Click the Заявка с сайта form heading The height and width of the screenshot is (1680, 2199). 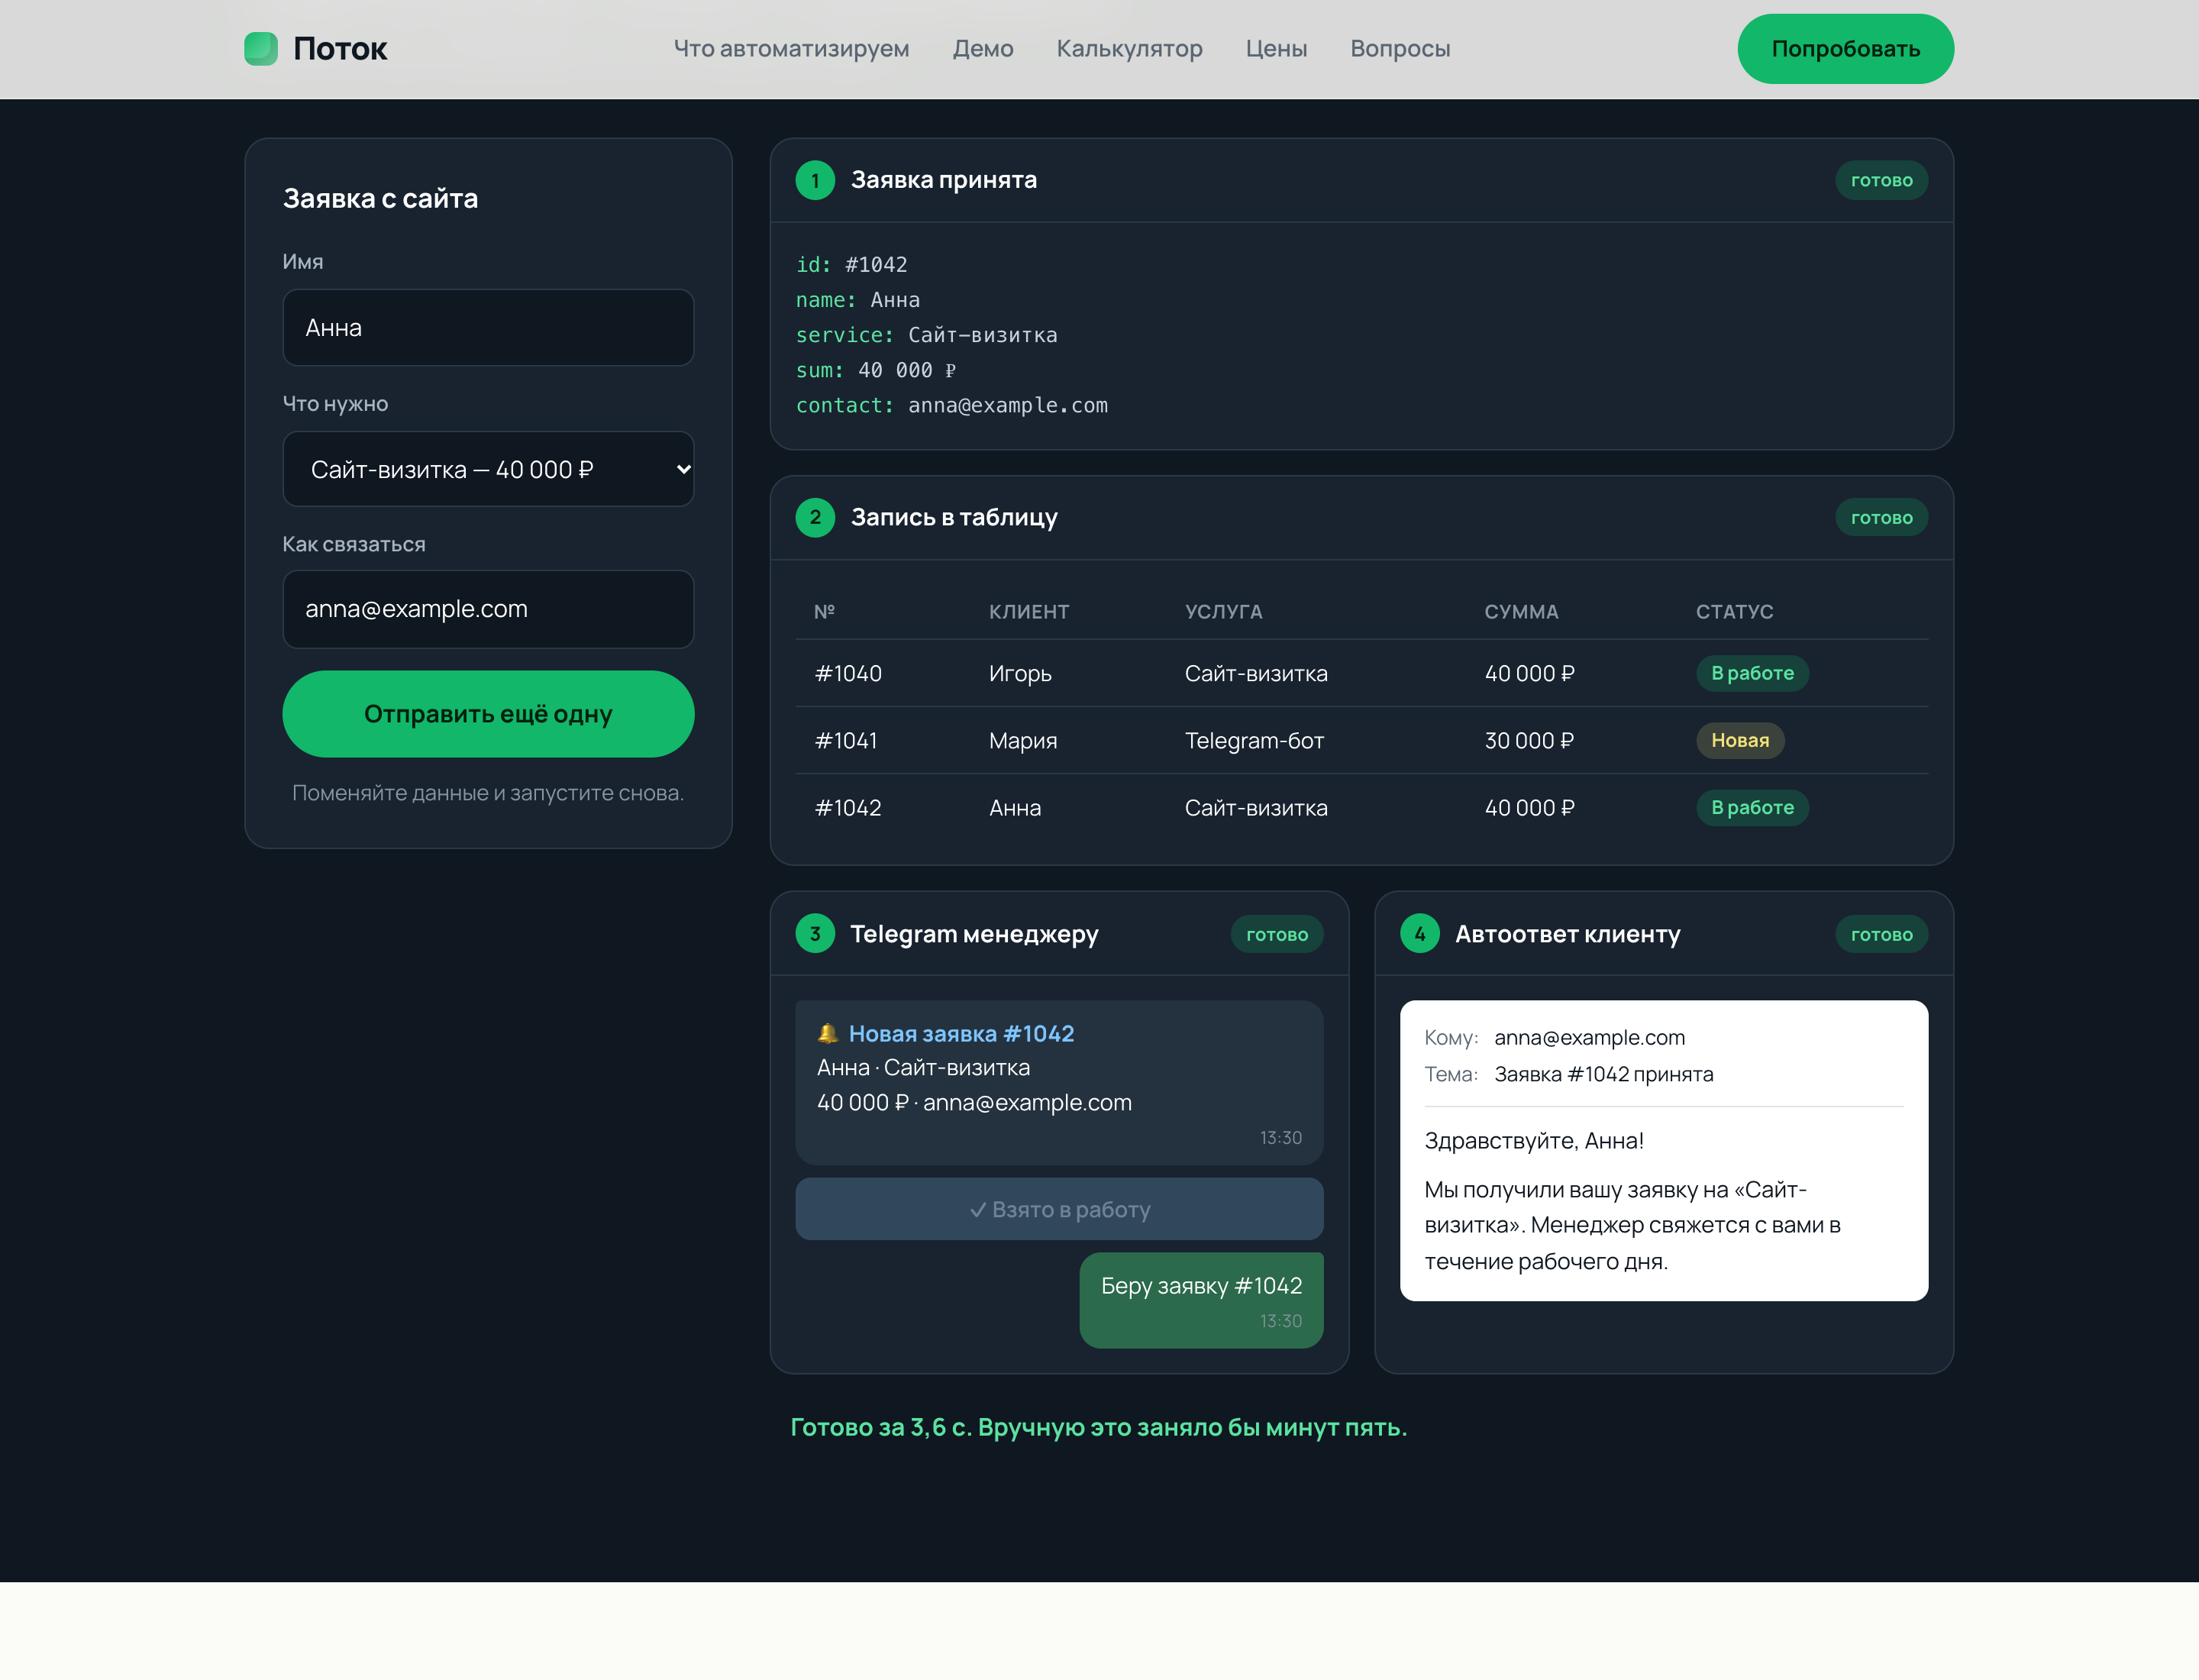(x=380, y=198)
